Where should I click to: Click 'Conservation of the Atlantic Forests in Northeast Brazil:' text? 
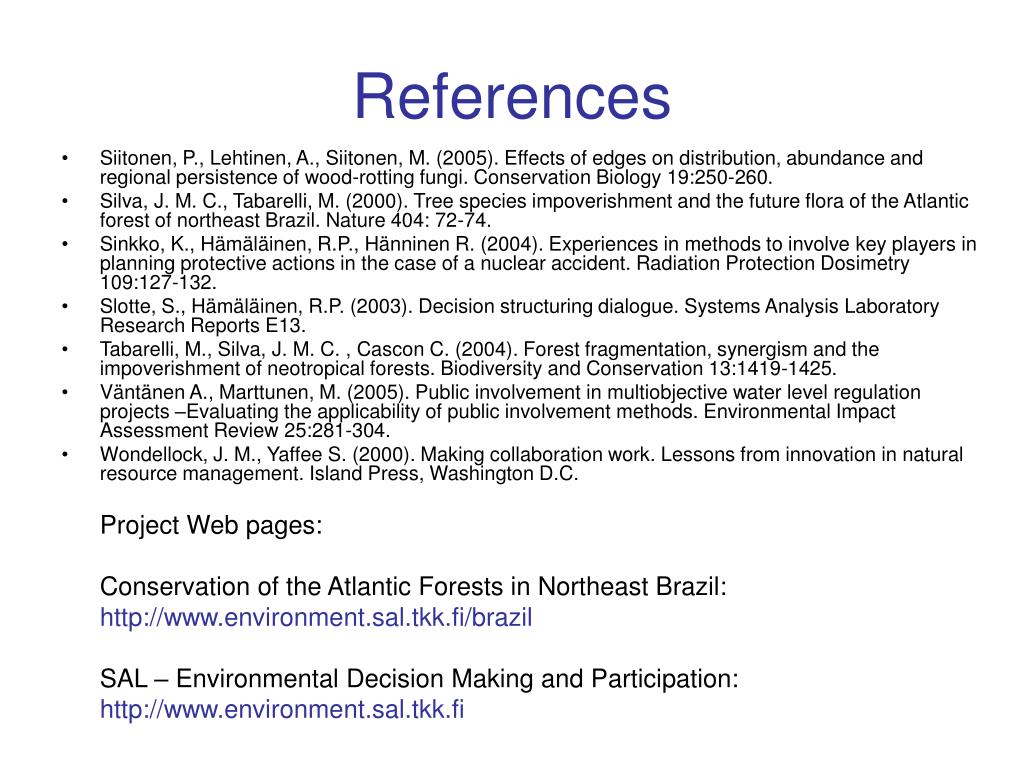coord(413,586)
